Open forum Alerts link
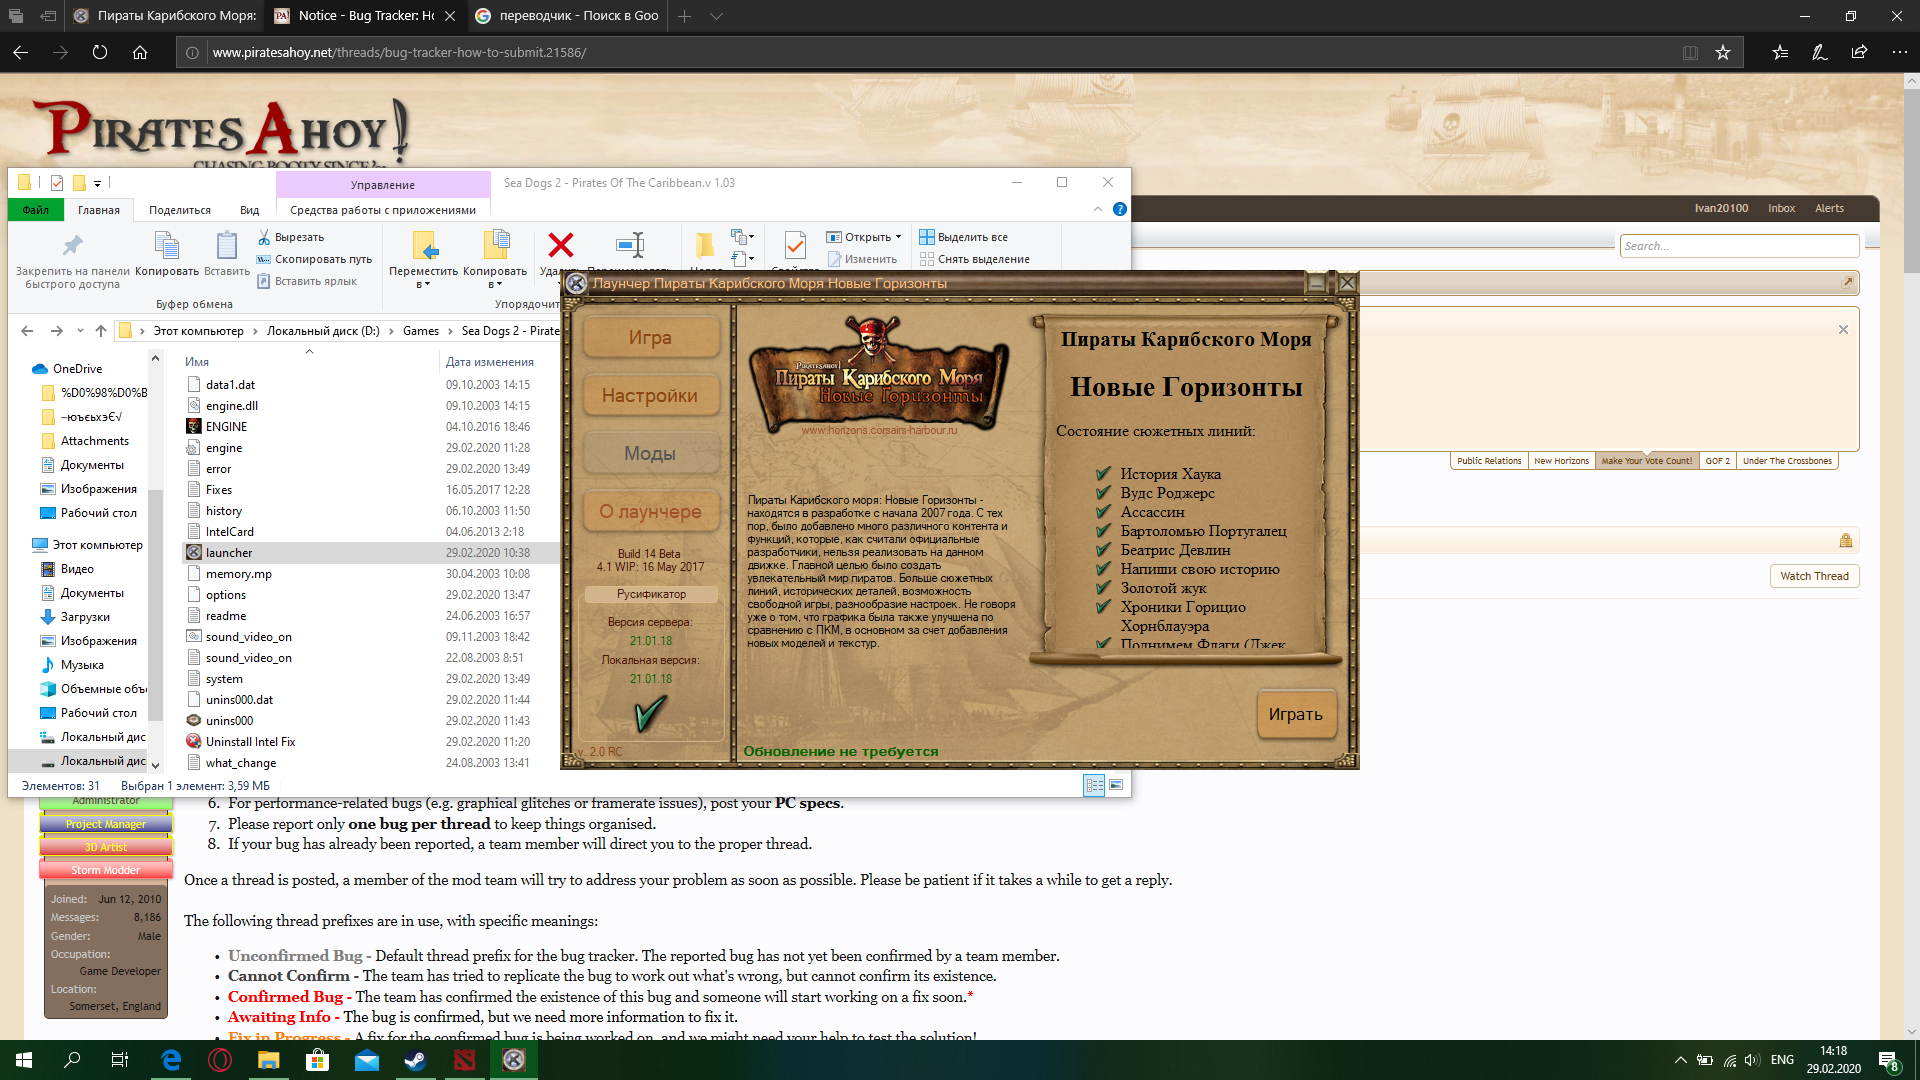This screenshot has height=1080, width=1920. click(x=1829, y=208)
